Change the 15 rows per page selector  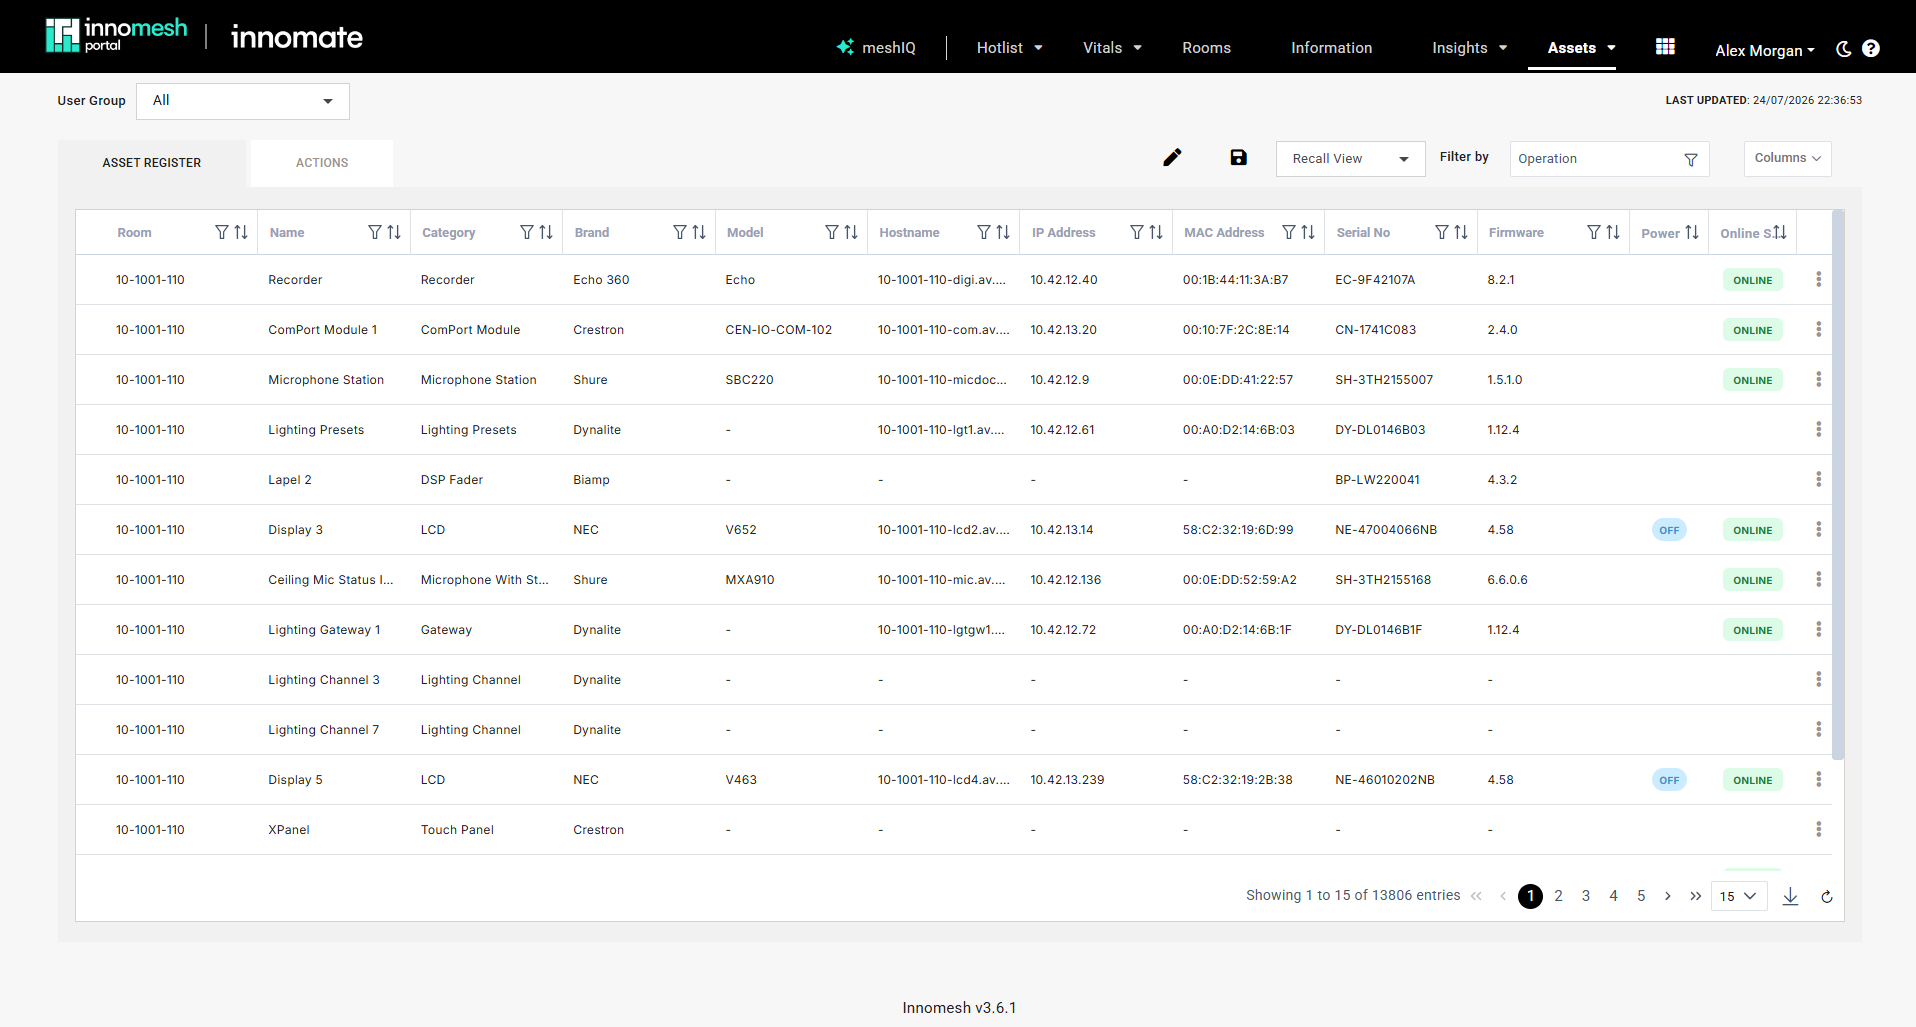(1739, 896)
